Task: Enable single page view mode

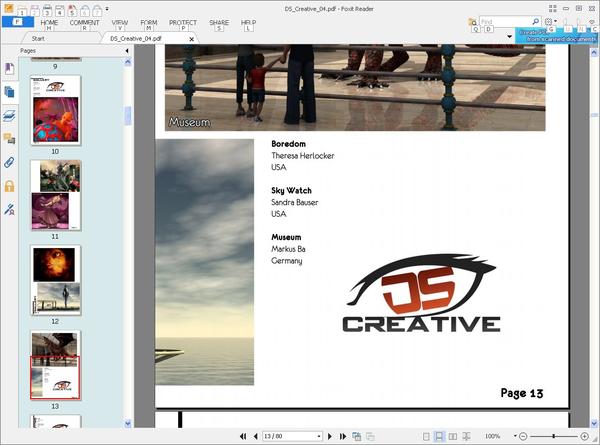Action: tap(426, 436)
